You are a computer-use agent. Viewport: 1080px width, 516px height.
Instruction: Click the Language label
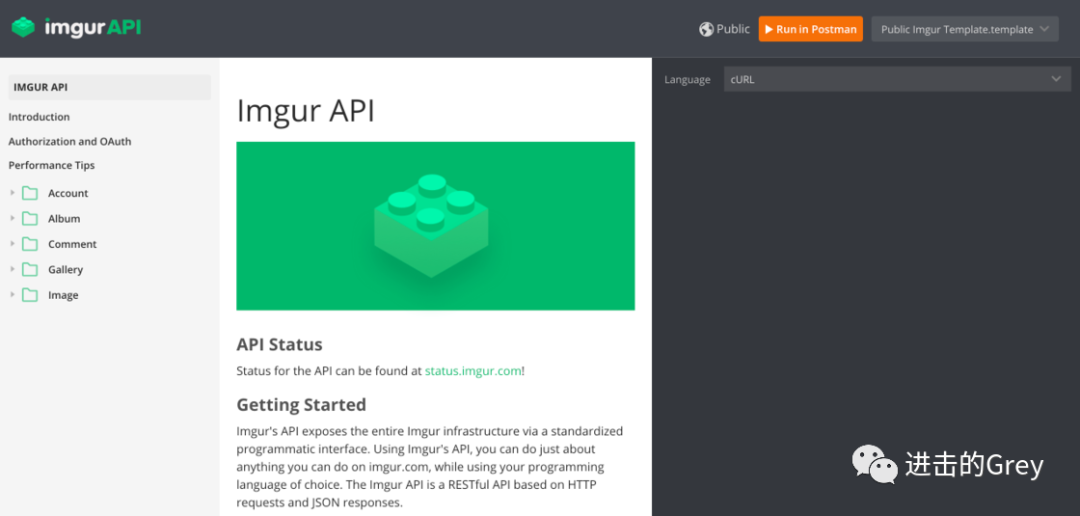687,80
